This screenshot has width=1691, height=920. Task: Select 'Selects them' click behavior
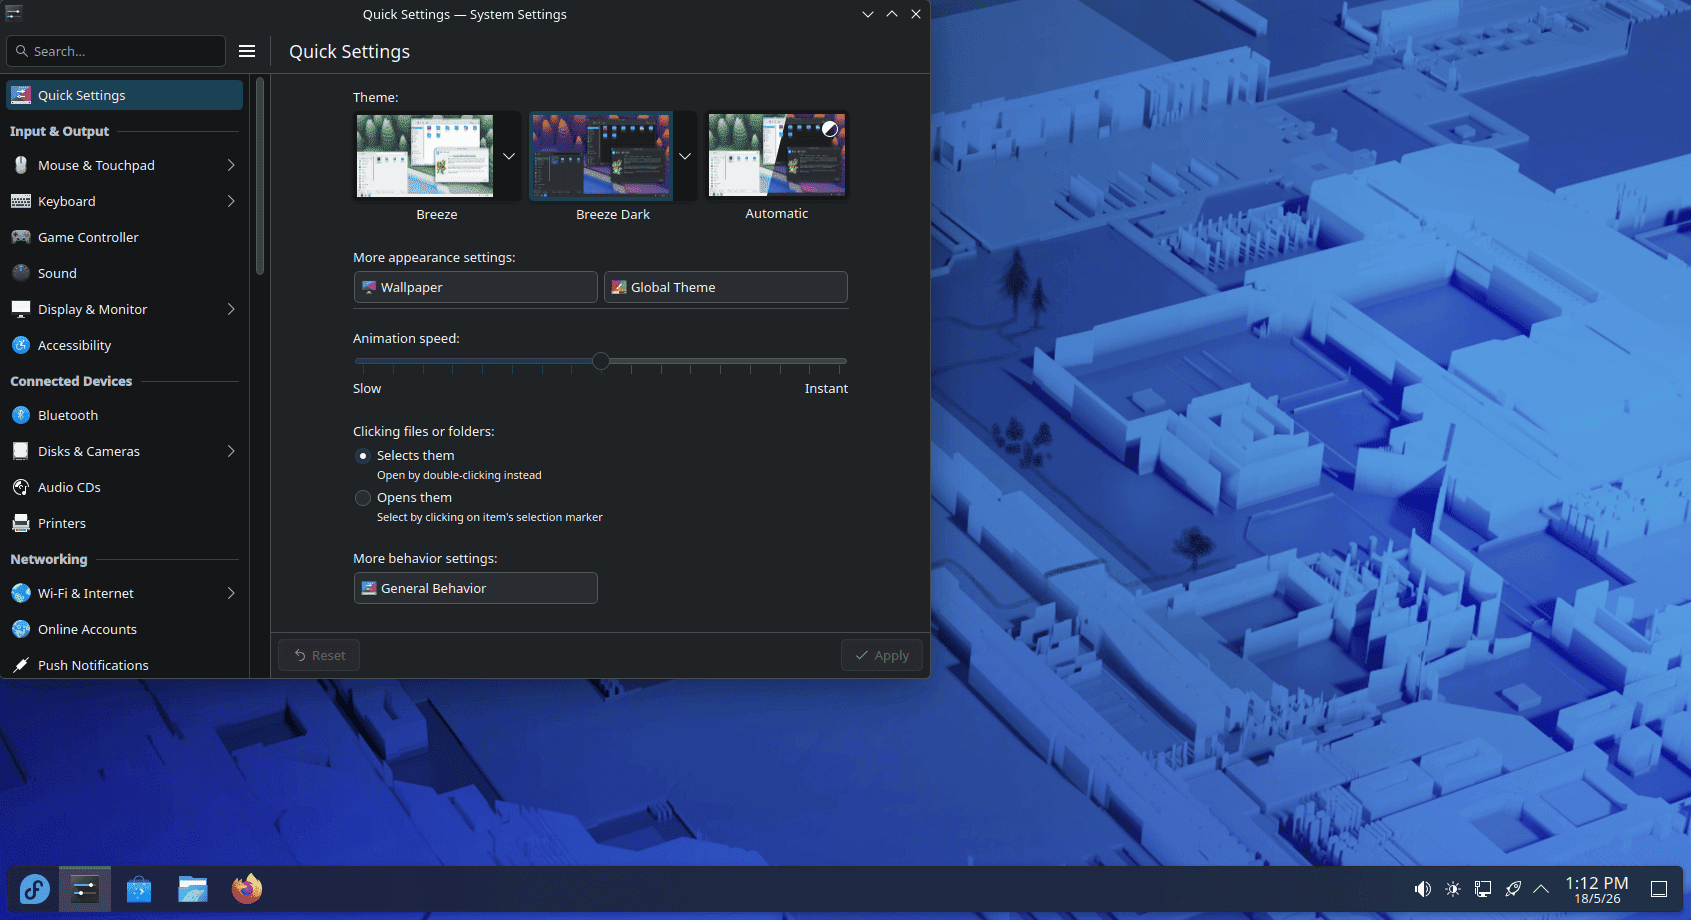point(363,456)
